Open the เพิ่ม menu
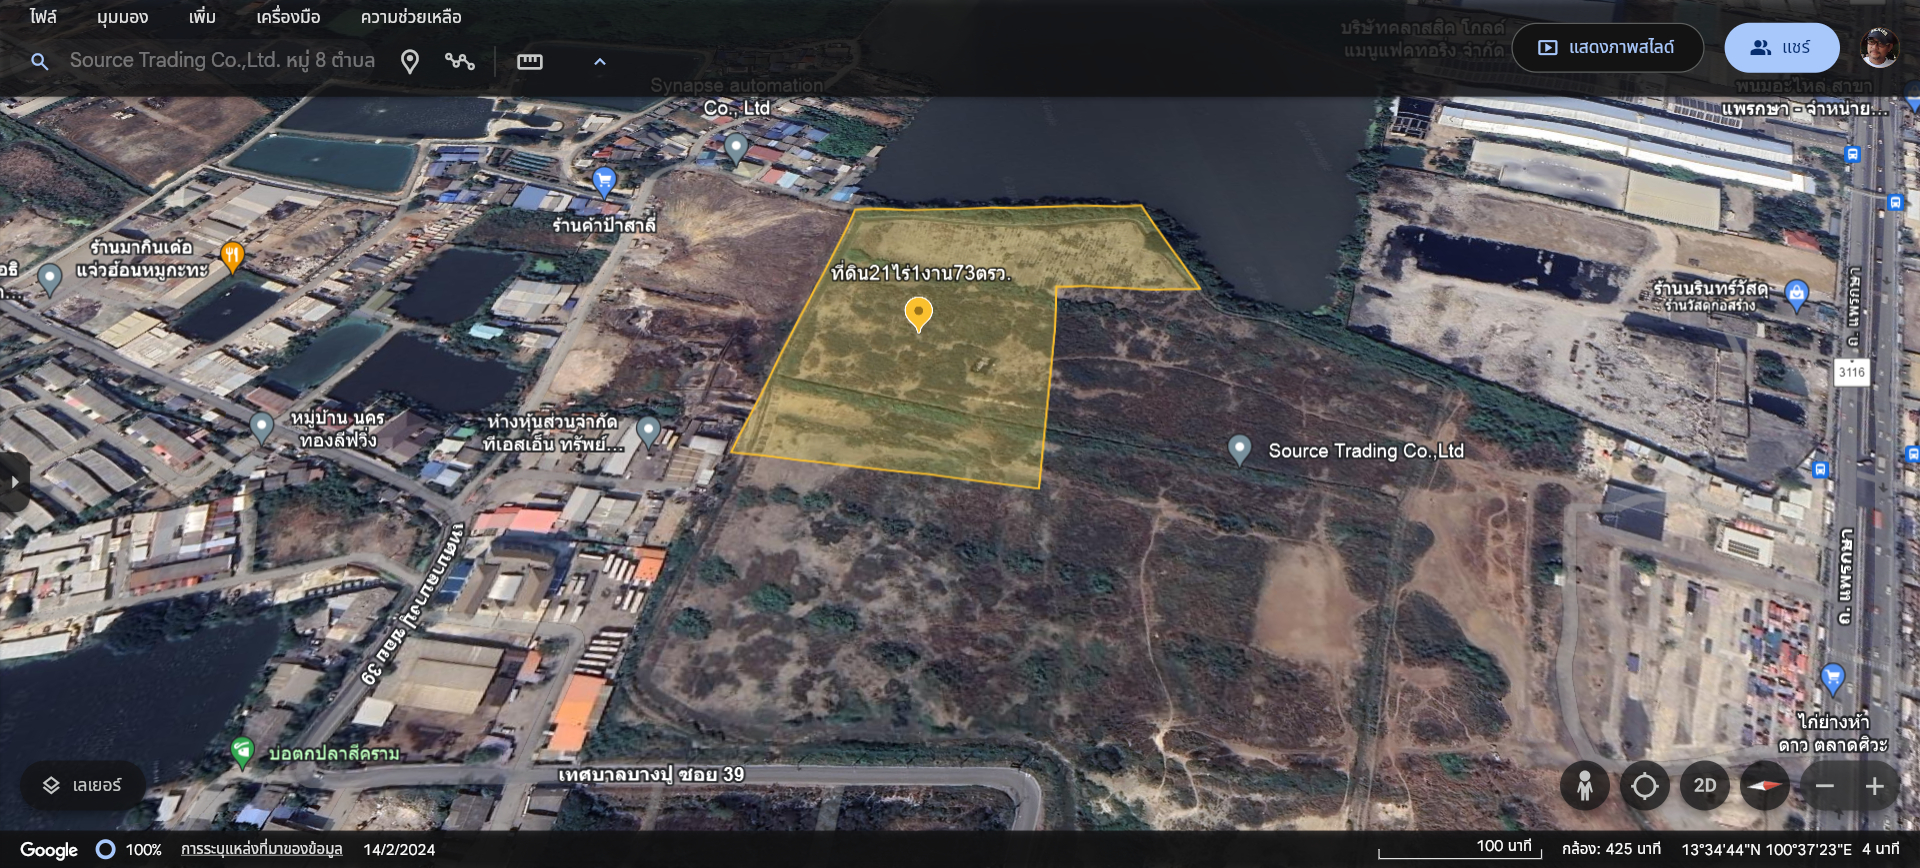 click(202, 17)
